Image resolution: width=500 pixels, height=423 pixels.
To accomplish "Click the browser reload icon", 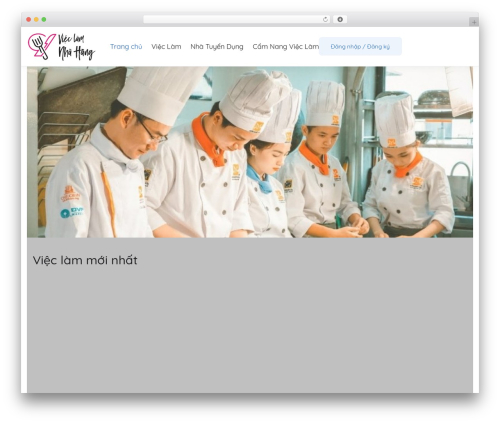I will (x=325, y=20).
